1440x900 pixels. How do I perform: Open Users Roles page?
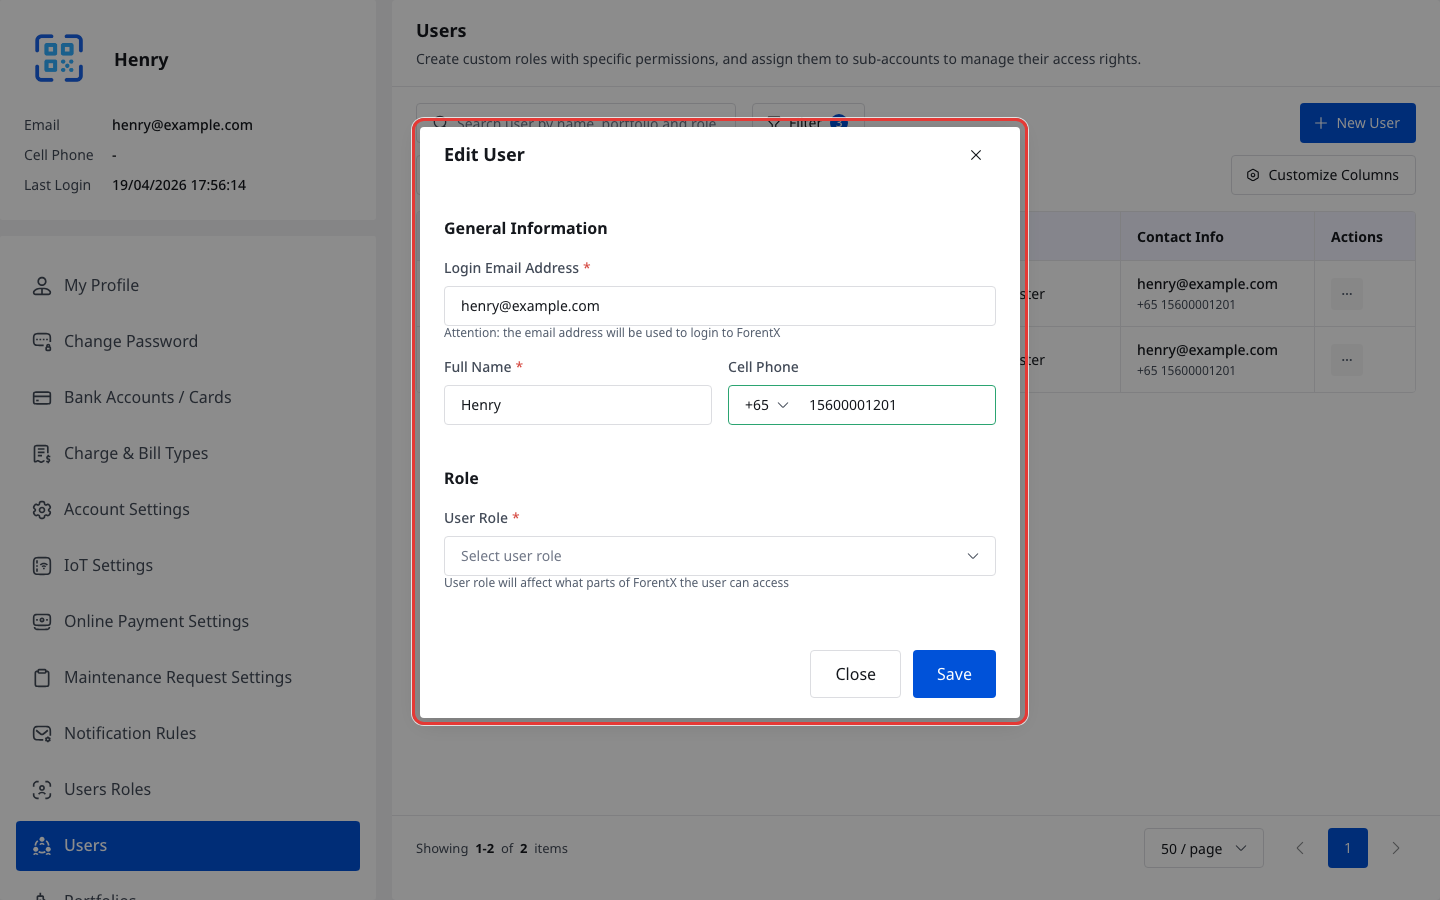pos(188,790)
